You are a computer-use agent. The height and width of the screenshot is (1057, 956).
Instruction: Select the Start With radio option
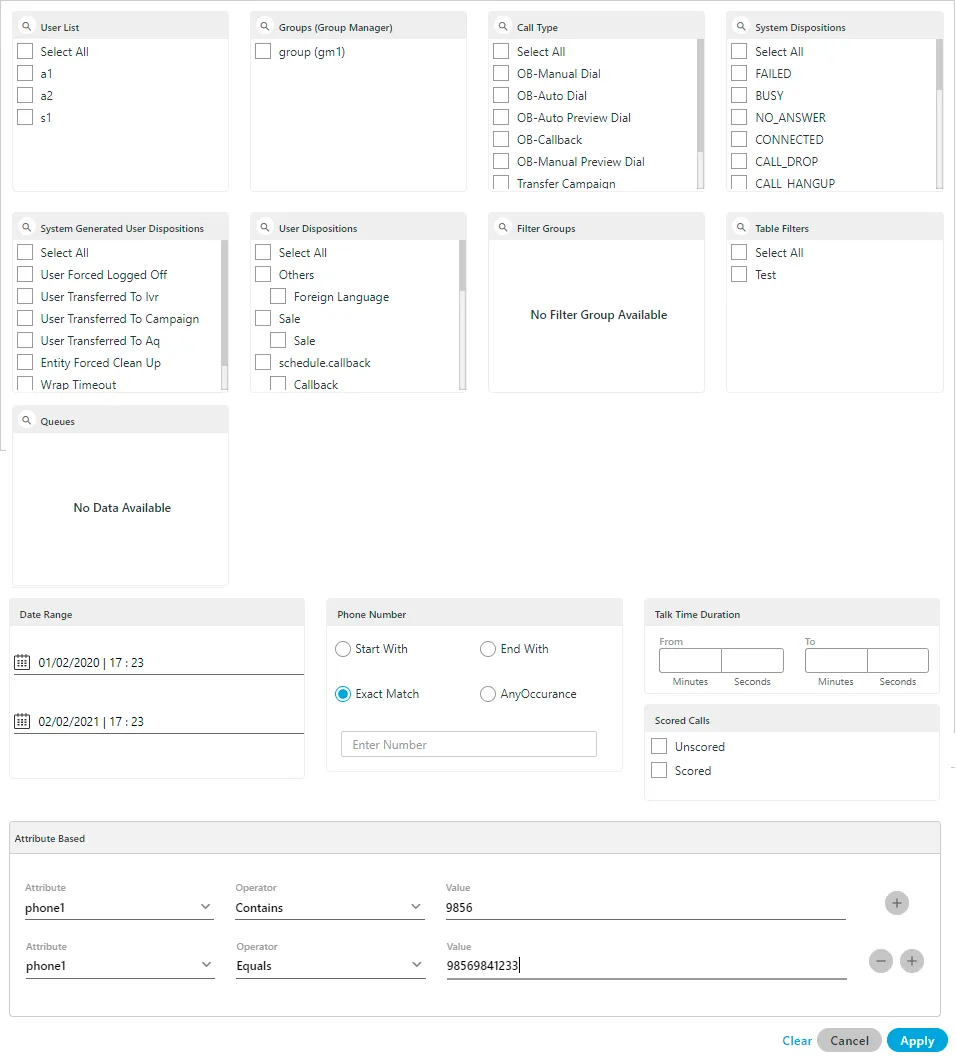point(342,648)
